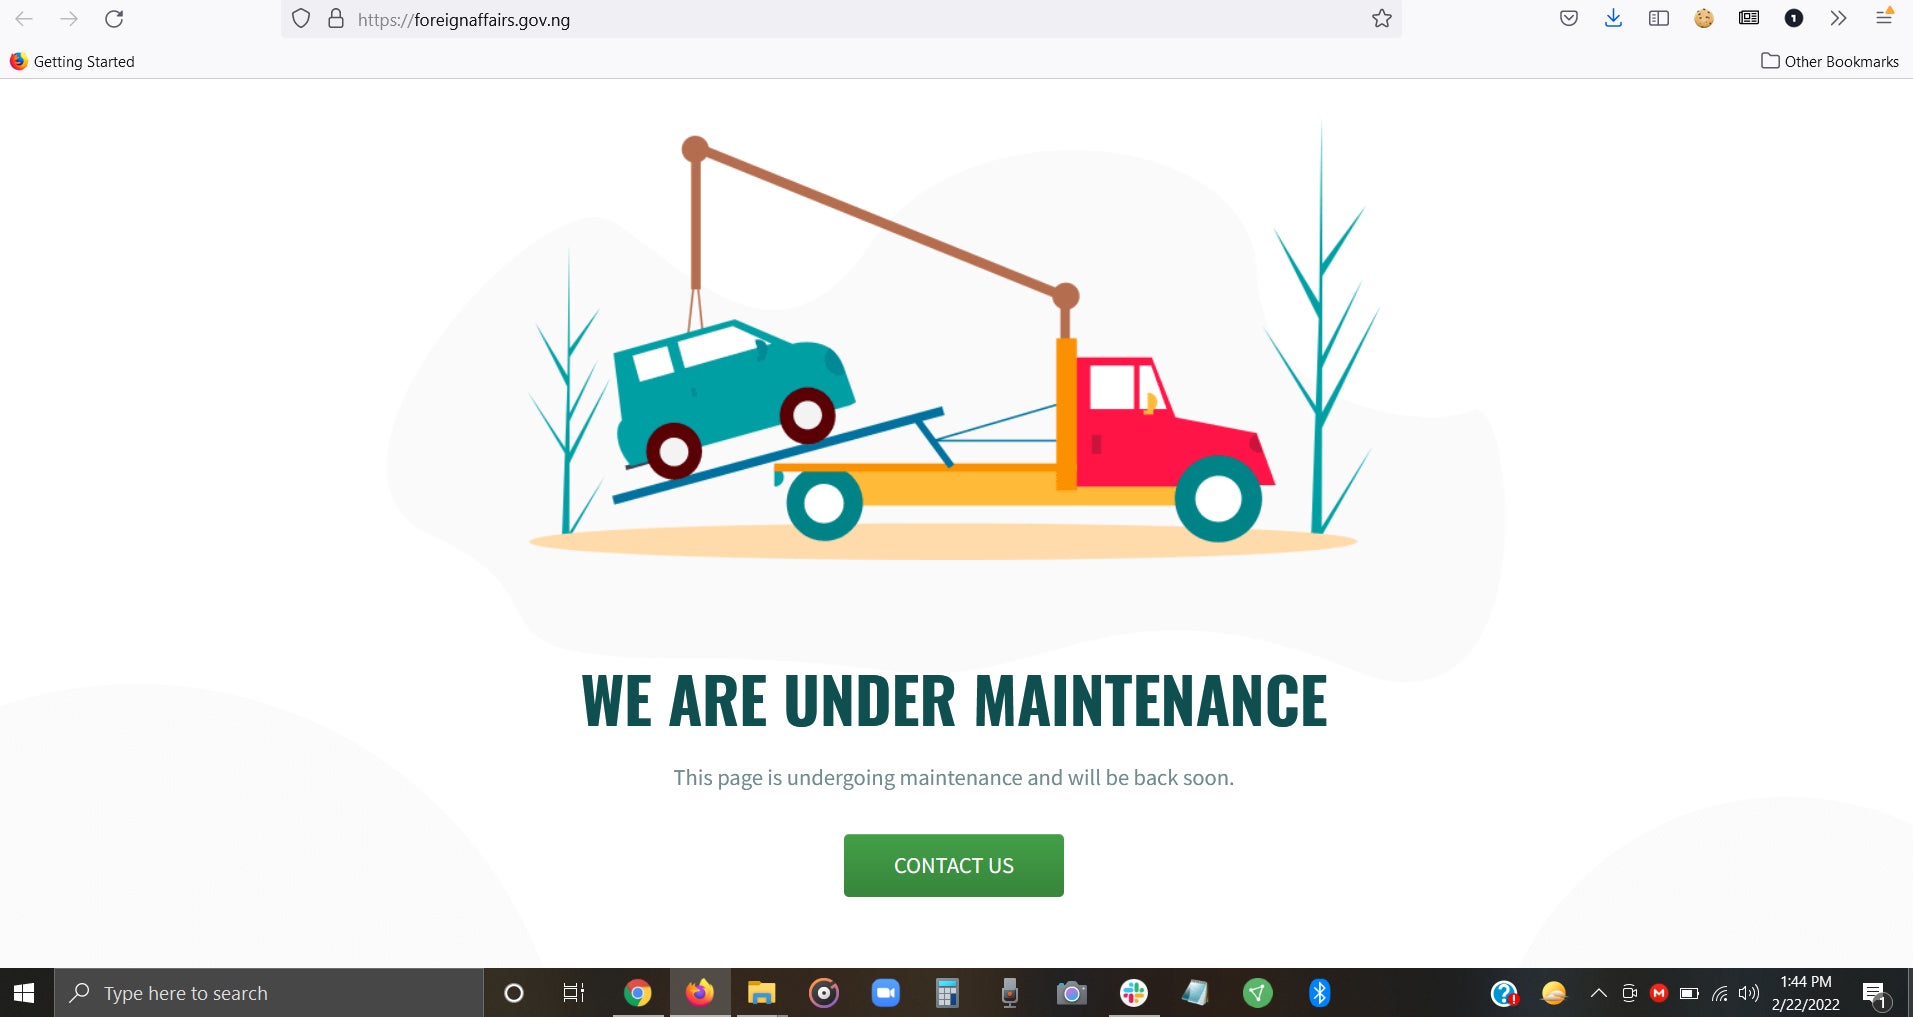This screenshot has height=1017, width=1913.
Task: Click the WE ARE UNDER MAINTENANCE heading
Action: coord(954,700)
